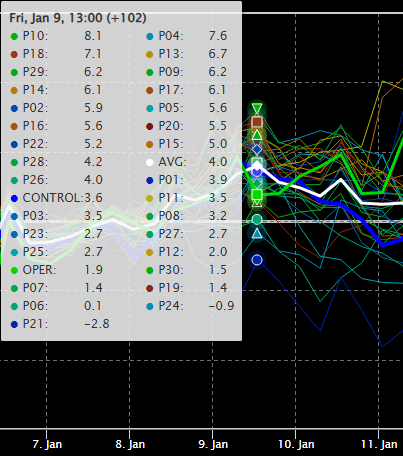The width and height of the screenshot is (403, 456).
Task: Click the bright green OPER square marker
Action: pyautogui.click(x=257, y=194)
